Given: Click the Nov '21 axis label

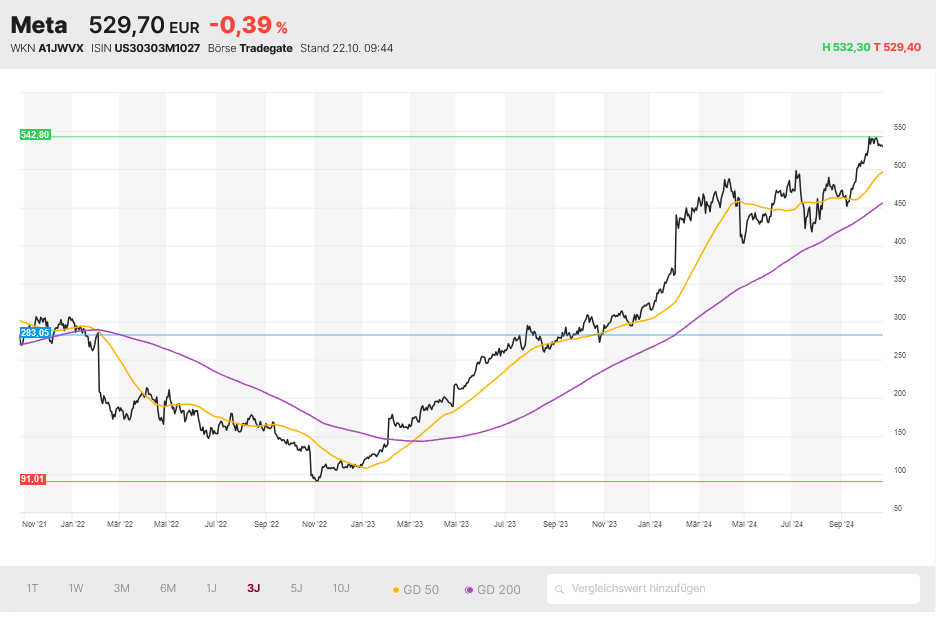Looking at the screenshot, I should coord(34,524).
